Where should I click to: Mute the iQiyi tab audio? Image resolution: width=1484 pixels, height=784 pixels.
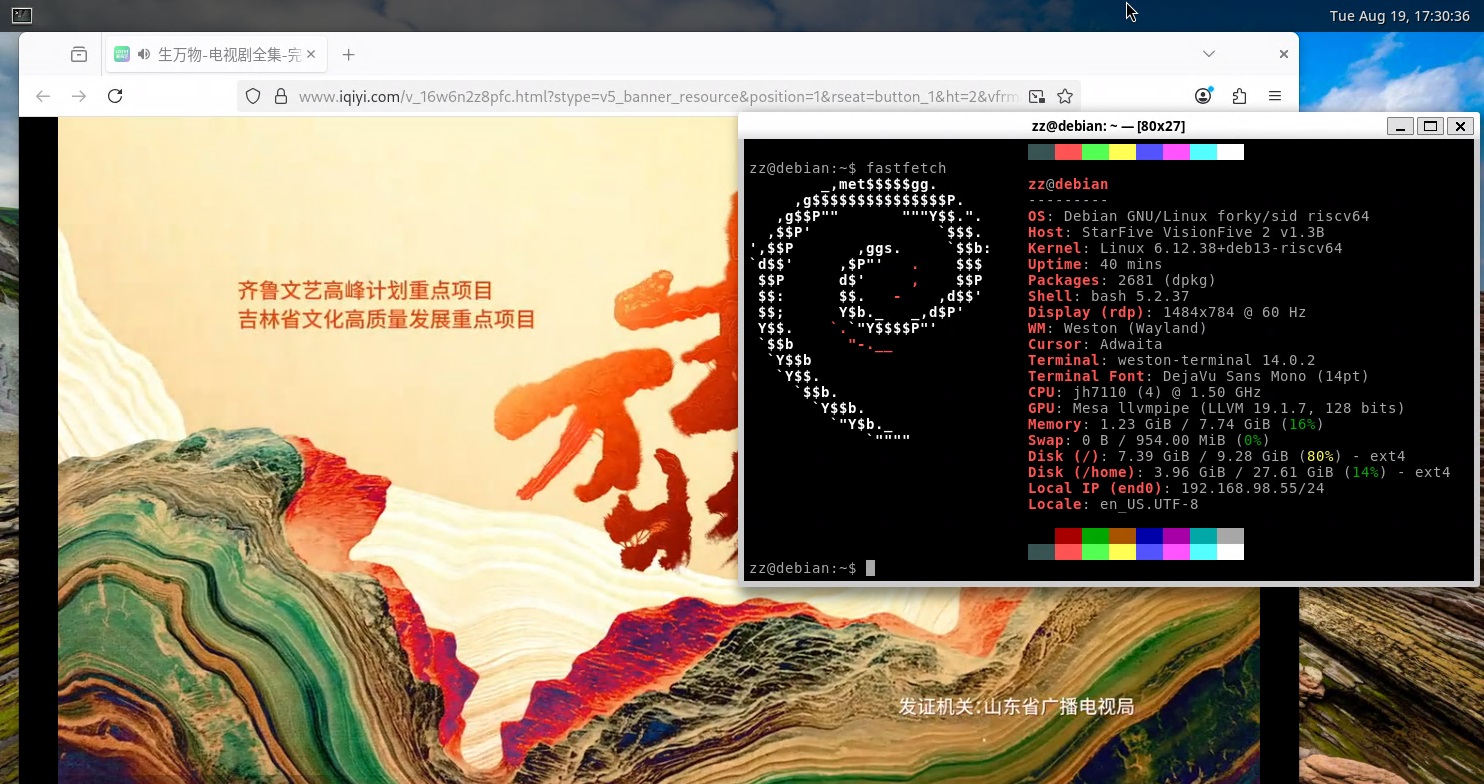[144, 55]
